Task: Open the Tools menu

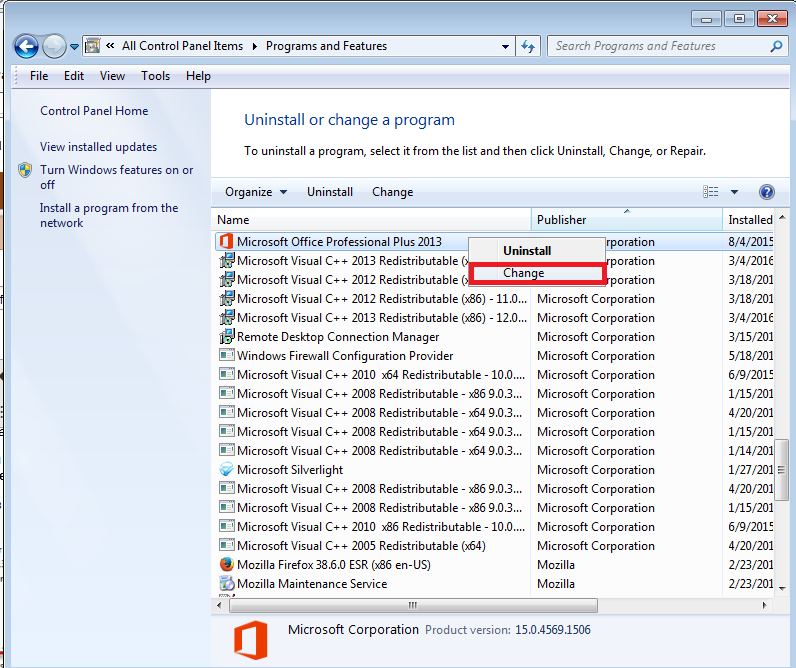Action: (x=155, y=76)
